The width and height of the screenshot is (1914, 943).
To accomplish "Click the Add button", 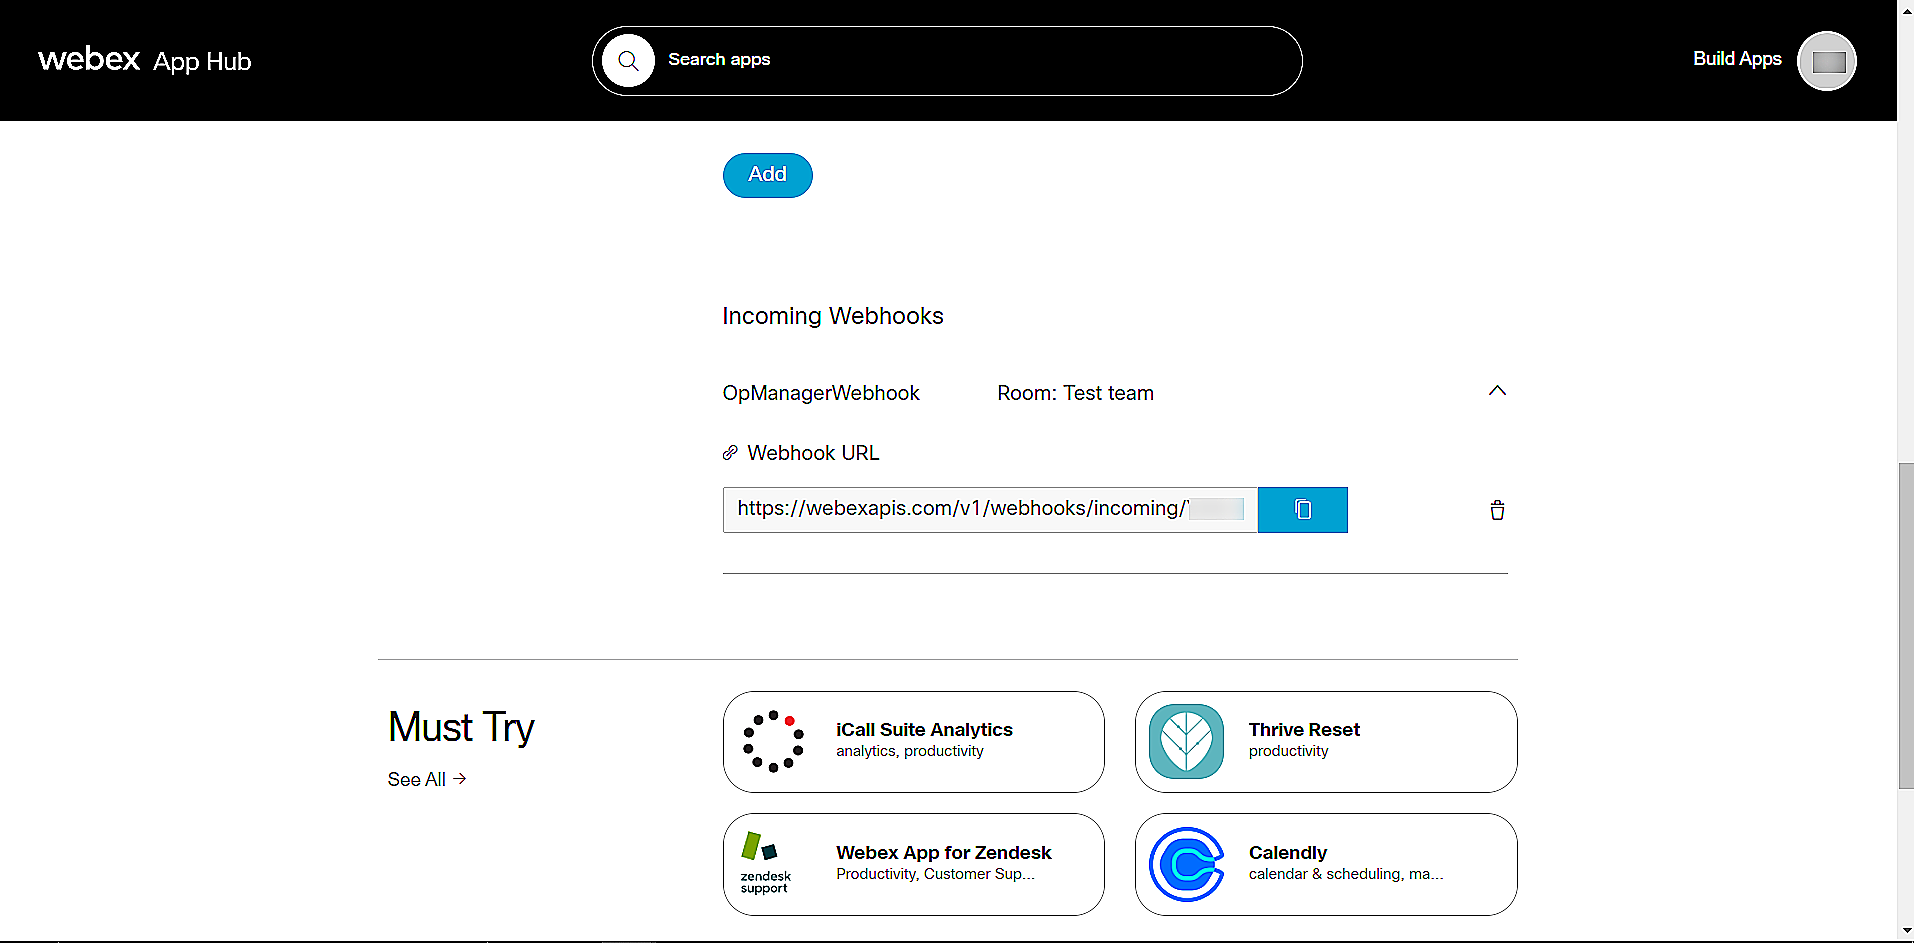I will pos(767,175).
